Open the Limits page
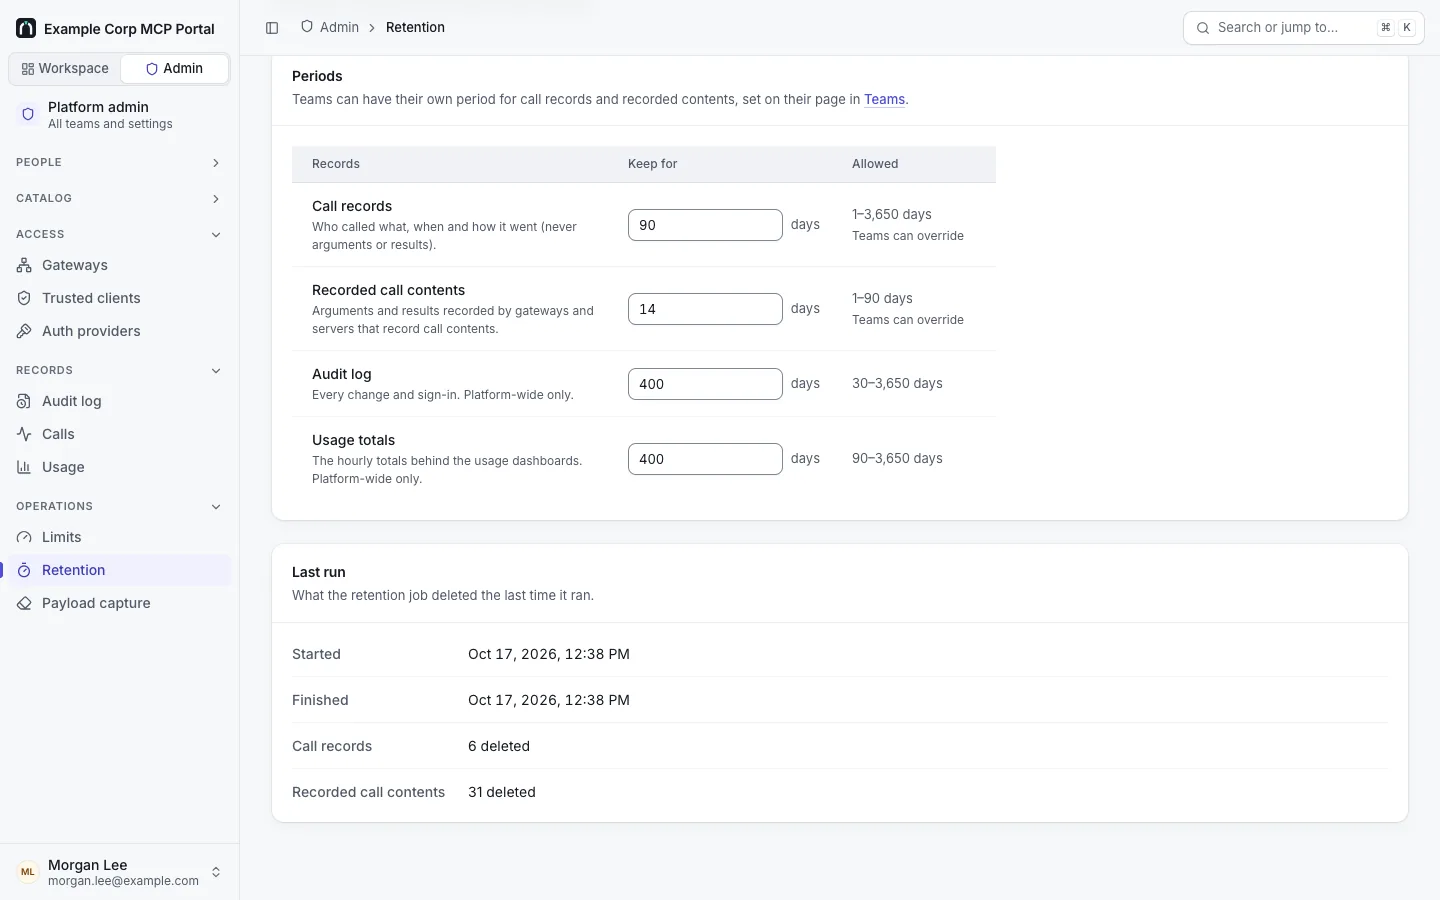The height and width of the screenshot is (900, 1440). [119, 537]
